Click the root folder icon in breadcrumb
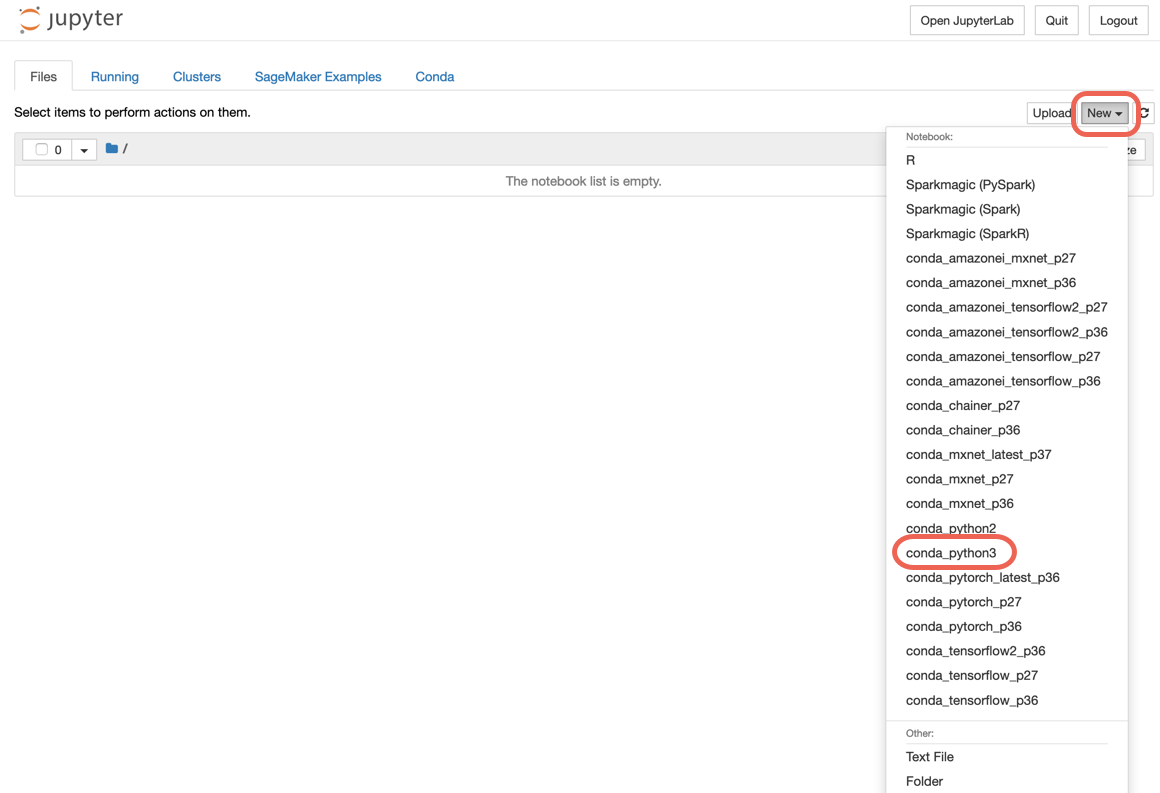Image resolution: width=1160 pixels, height=793 pixels. 112,149
